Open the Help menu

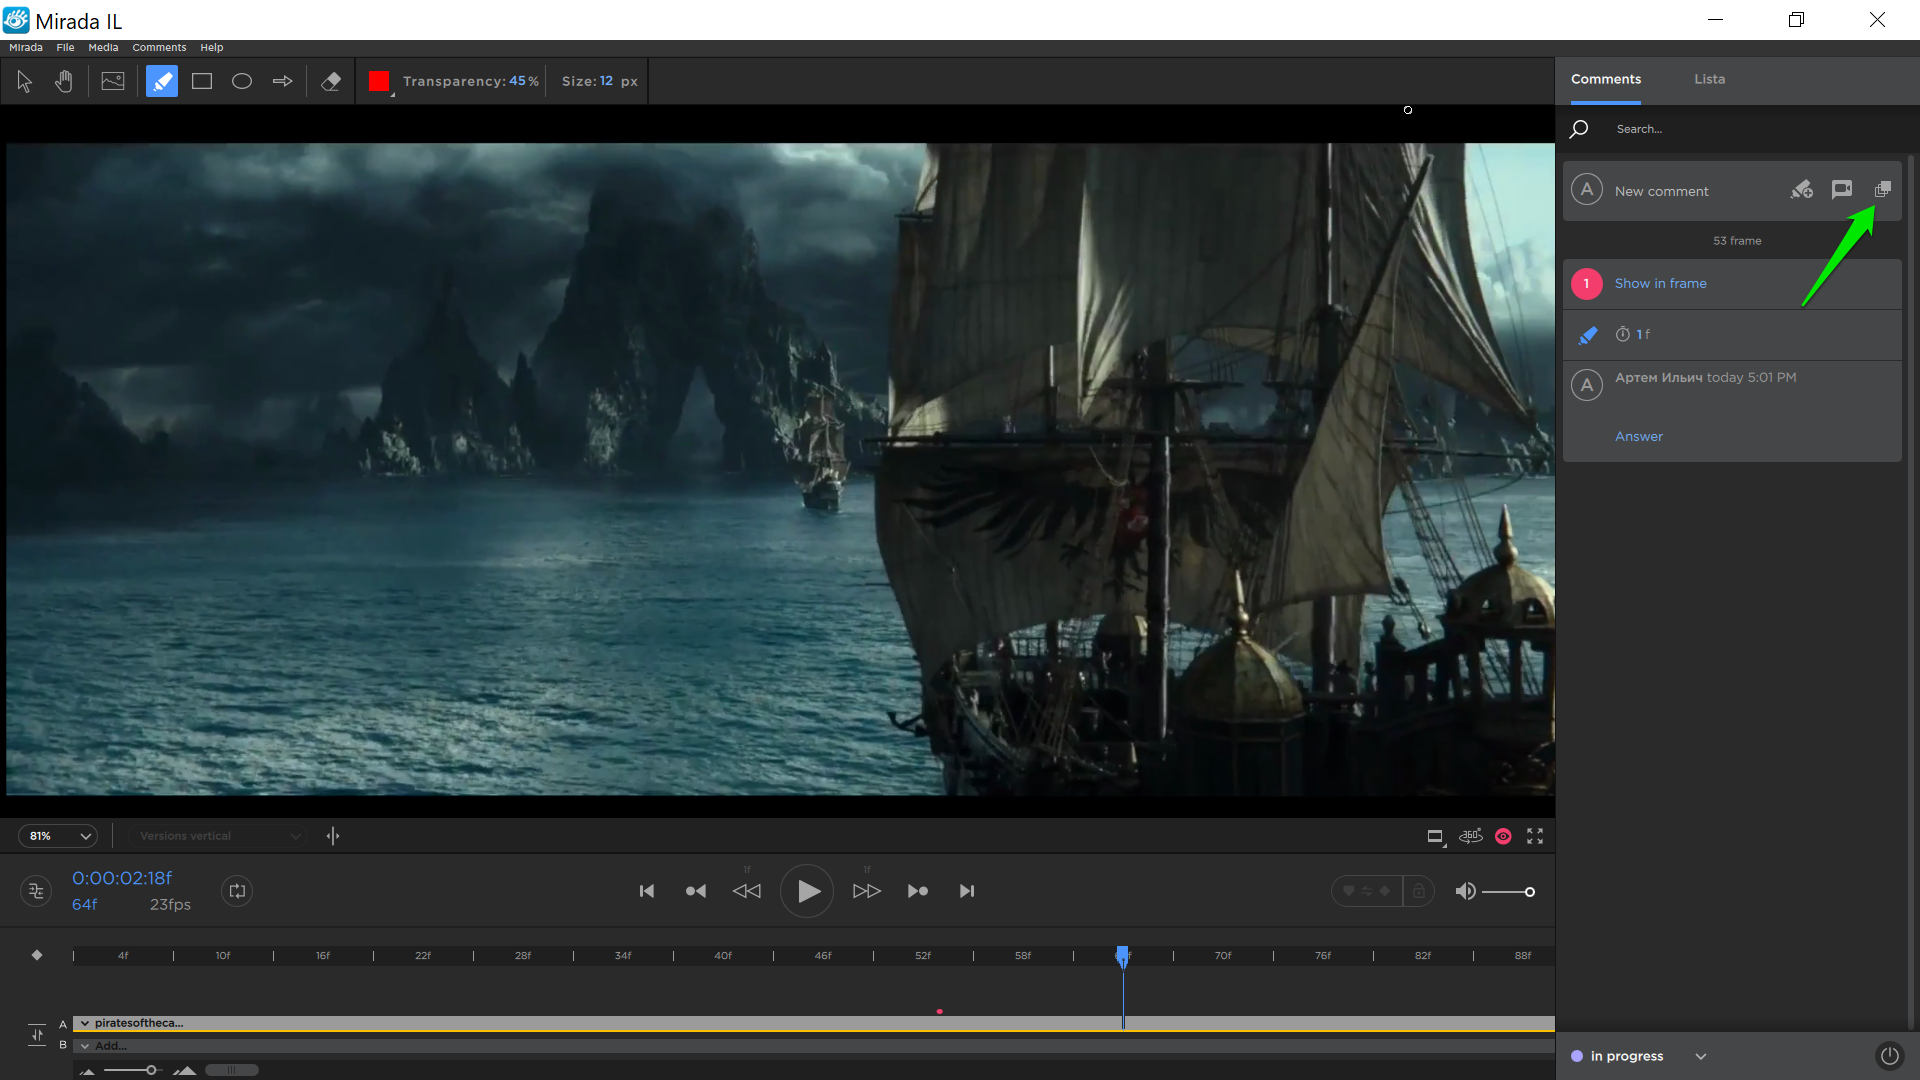pos(212,47)
